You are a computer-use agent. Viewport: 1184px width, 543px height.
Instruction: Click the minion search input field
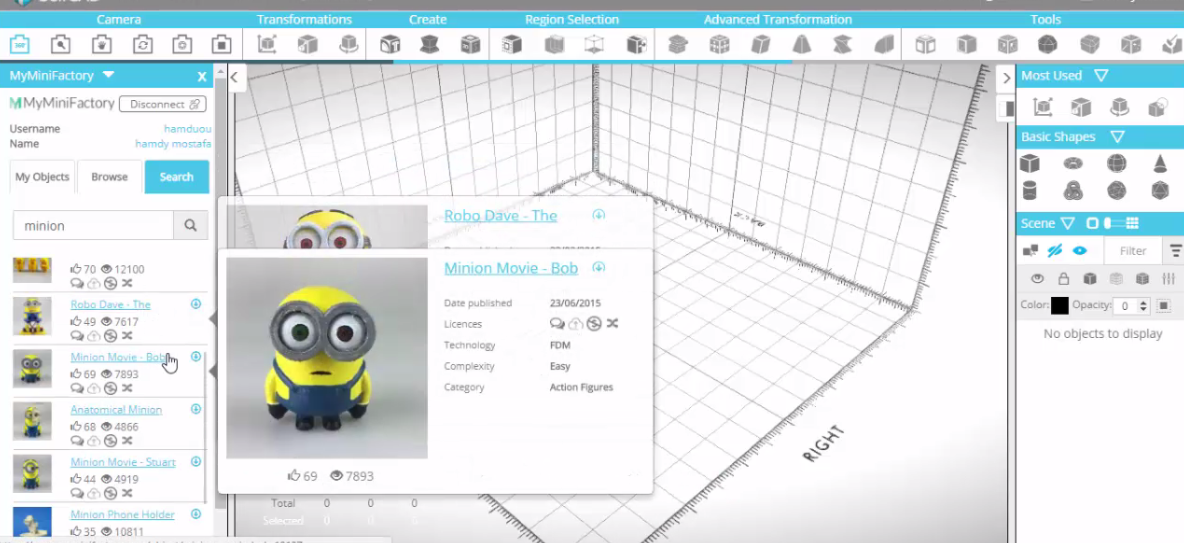[x=93, y=225]
